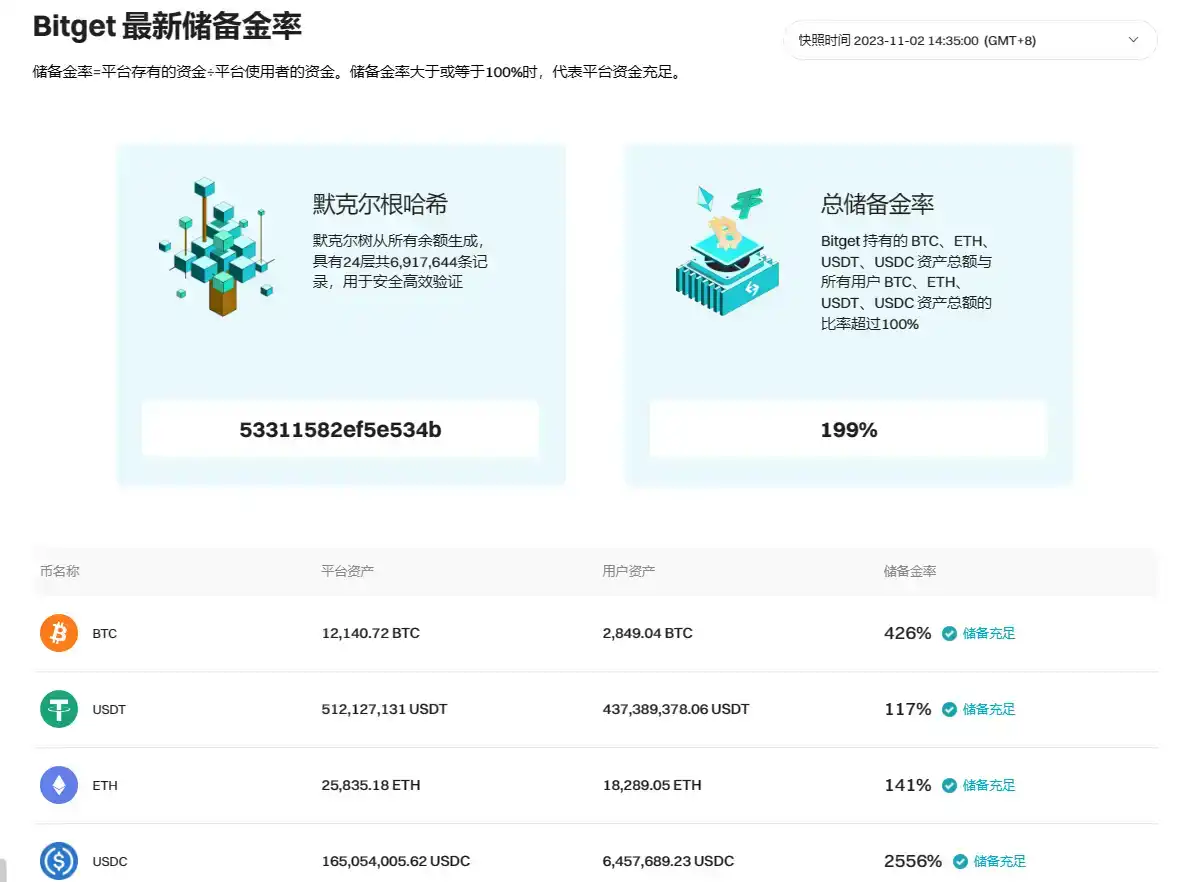Click the checkmark icon beside BTC 426%

949,633
